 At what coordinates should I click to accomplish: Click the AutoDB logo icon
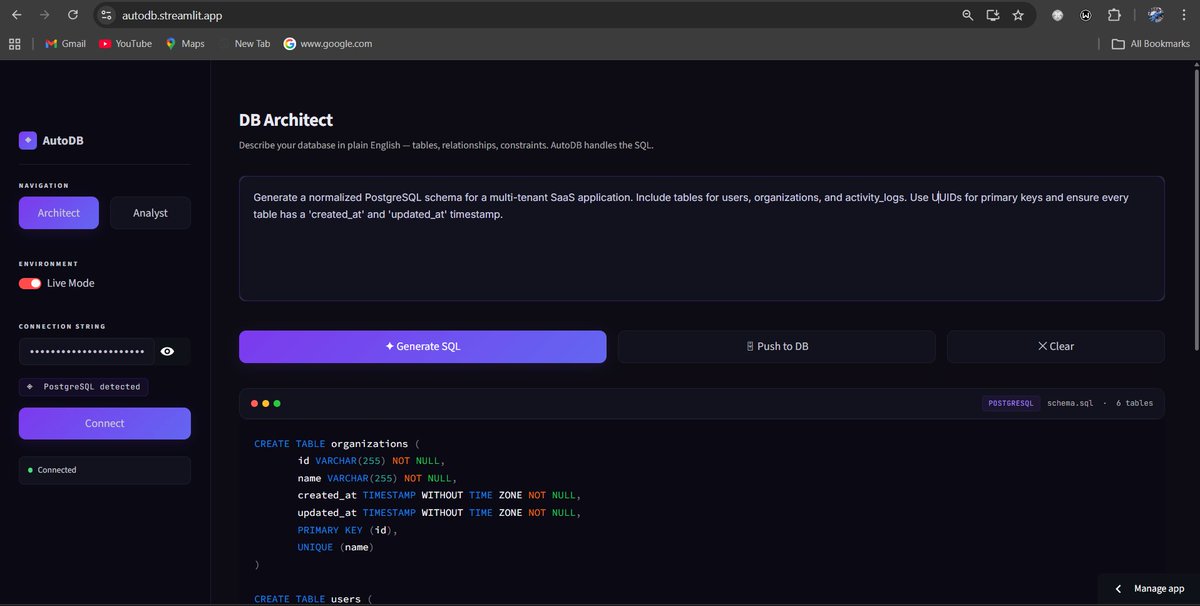(27, 141)
